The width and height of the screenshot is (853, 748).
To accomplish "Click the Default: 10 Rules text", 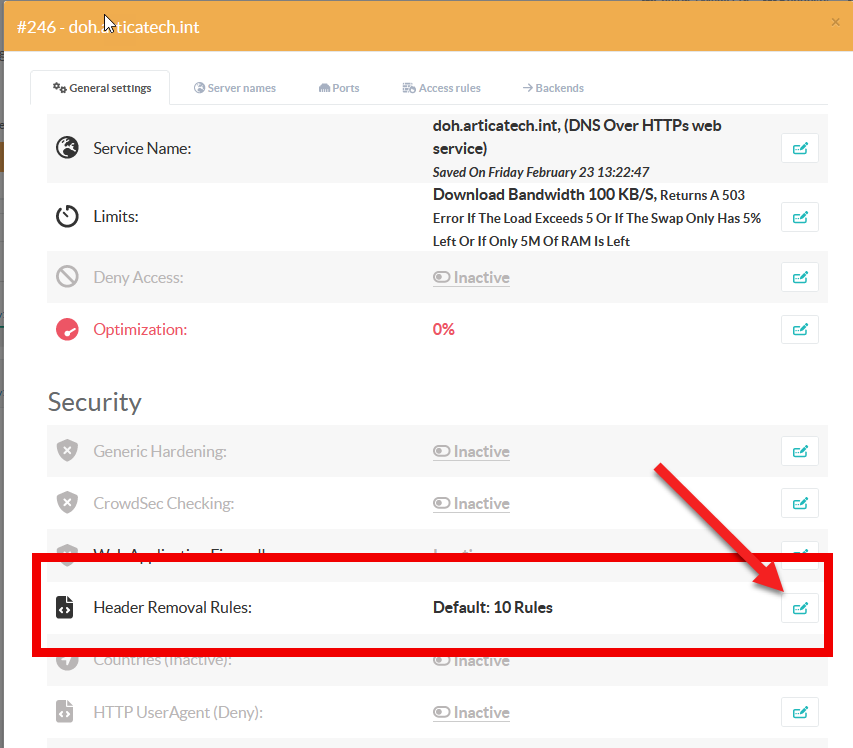I will pyautogui.click(x=492, y=607).
